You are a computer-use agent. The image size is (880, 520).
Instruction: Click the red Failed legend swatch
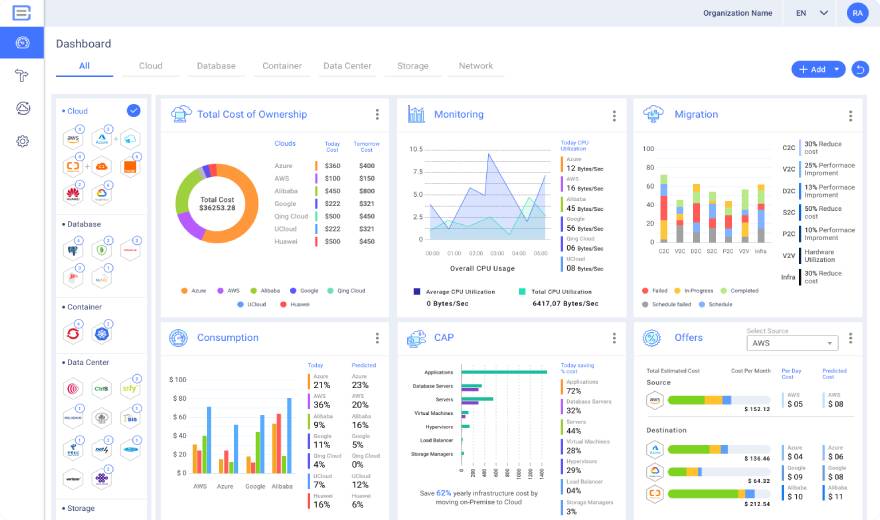(x=645, y=291)
